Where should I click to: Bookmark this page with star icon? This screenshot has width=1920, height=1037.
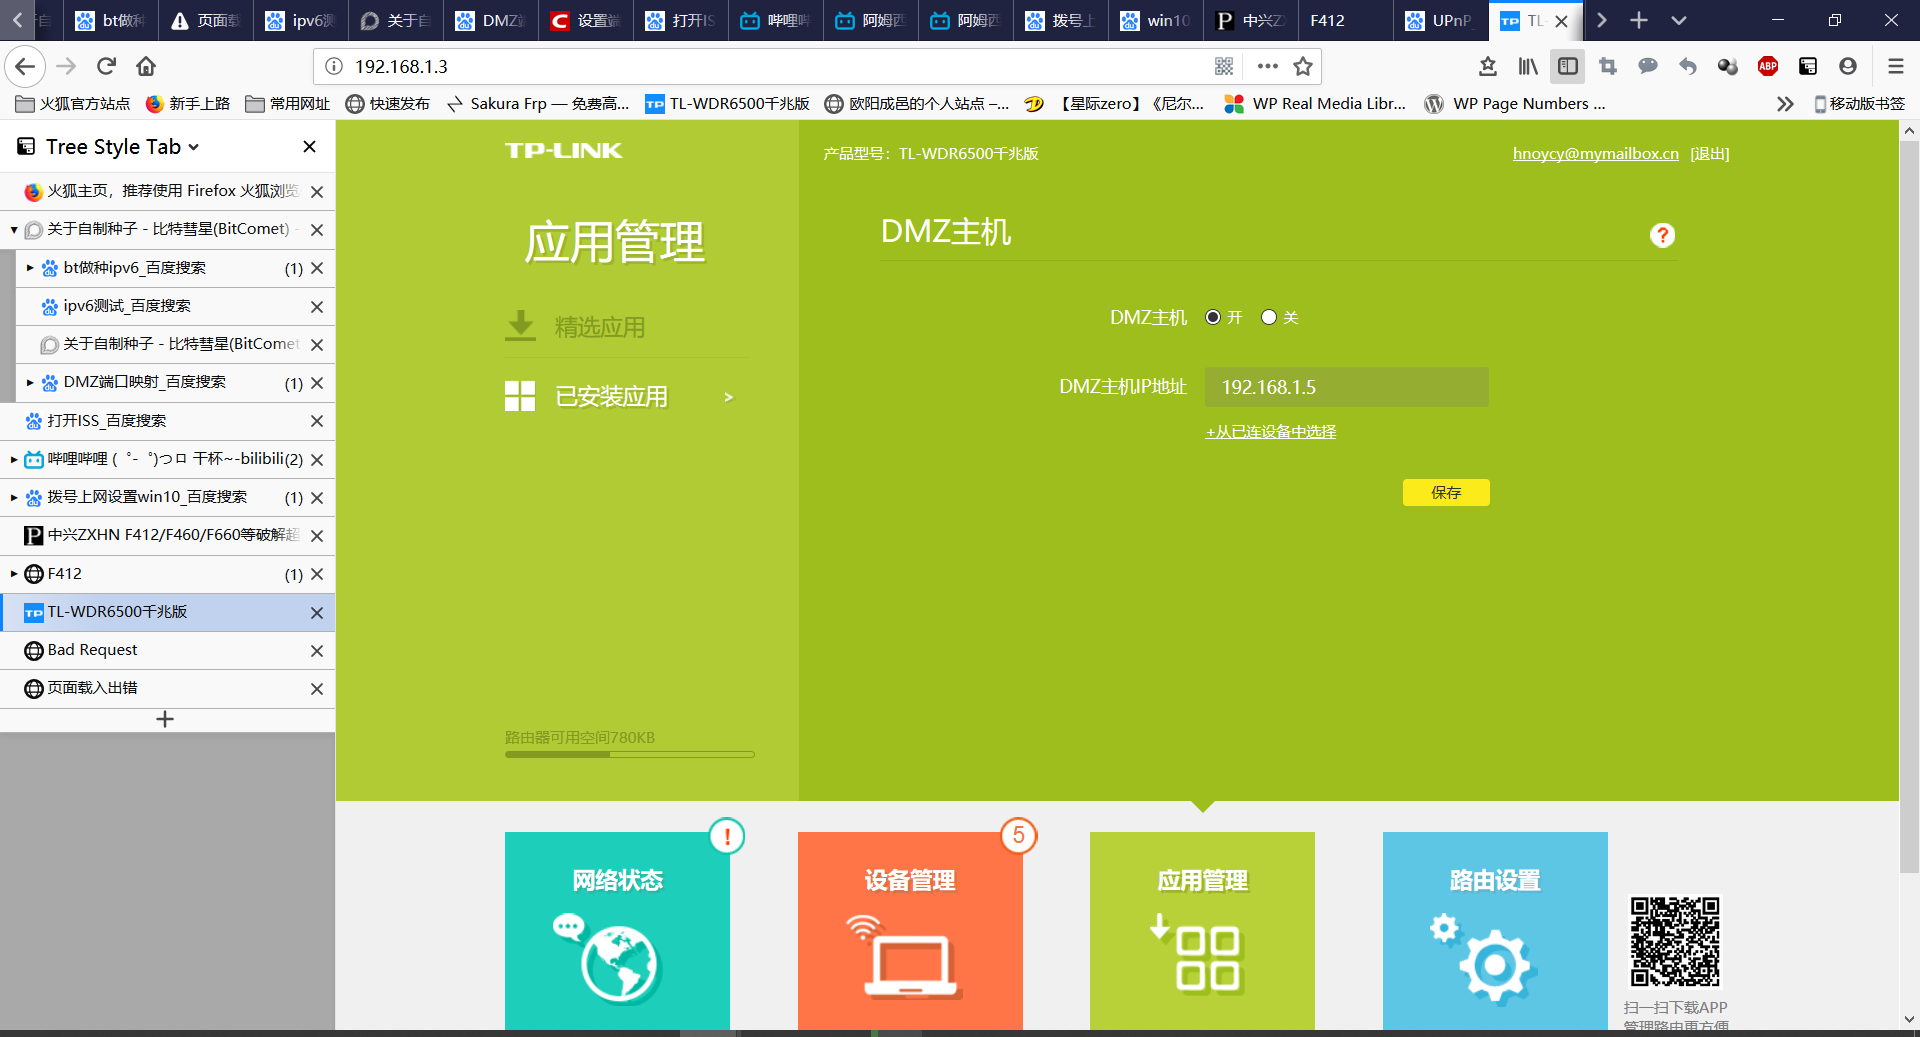coord(1302,66)
